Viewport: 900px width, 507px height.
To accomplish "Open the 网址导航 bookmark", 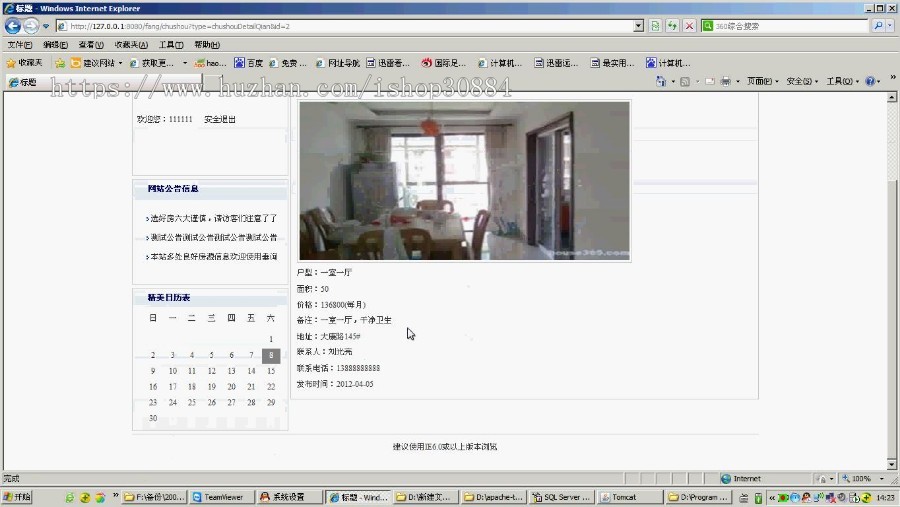I will click(x=337, y=63).
